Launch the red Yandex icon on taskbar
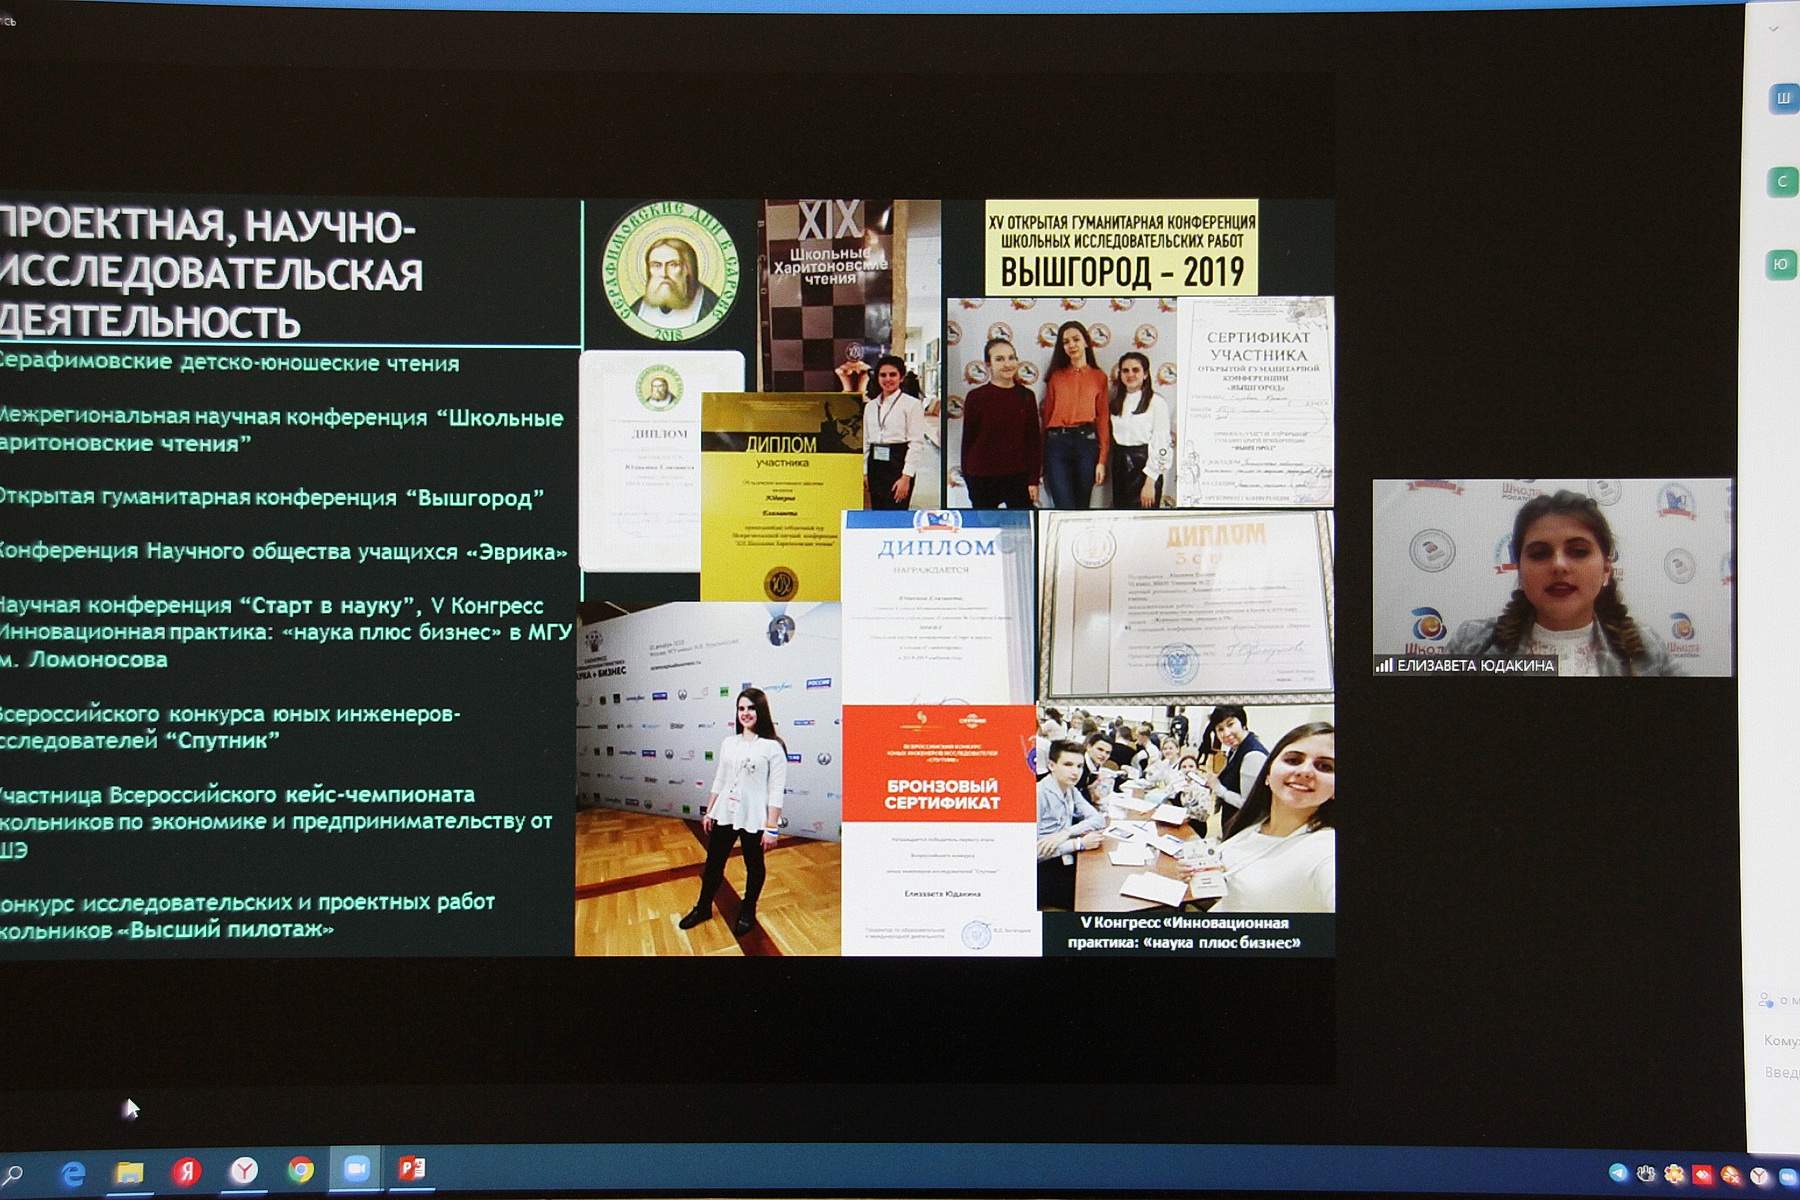Screen dimensions: 1800x1200 (187, 1171)
